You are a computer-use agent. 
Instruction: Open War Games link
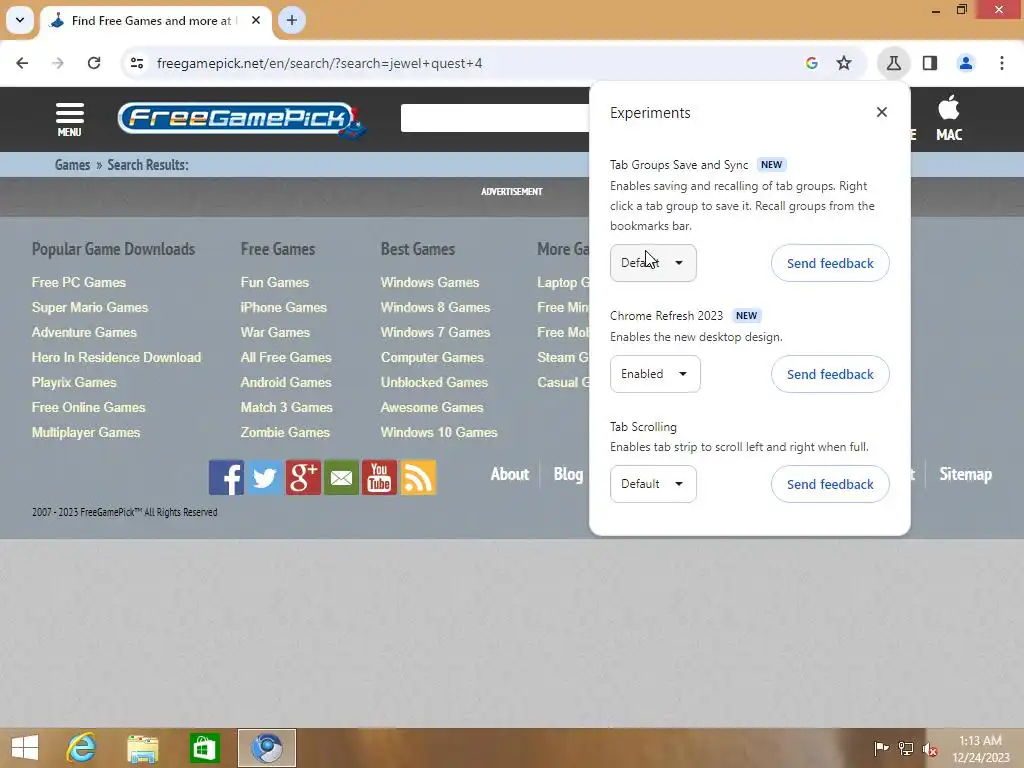point(275,332)
